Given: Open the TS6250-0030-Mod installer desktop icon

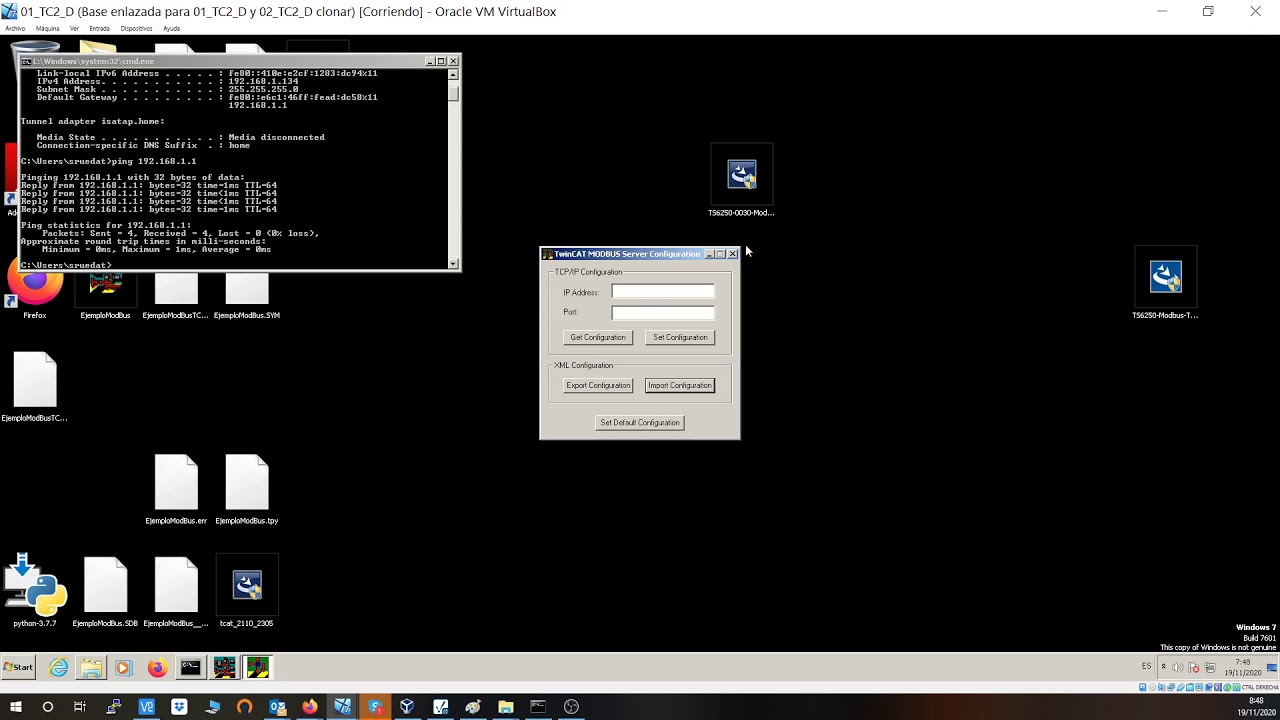Looking at the screenshot, I should click(742, 181).
